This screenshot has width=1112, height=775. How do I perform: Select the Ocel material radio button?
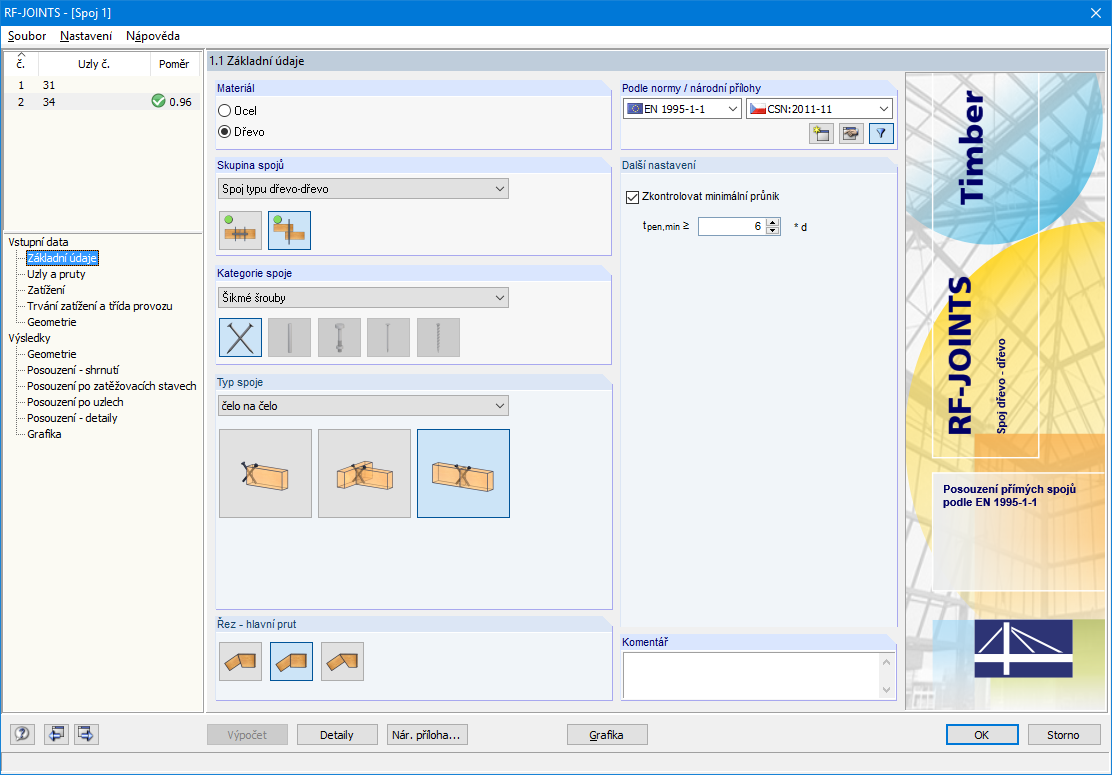point(225,111)
